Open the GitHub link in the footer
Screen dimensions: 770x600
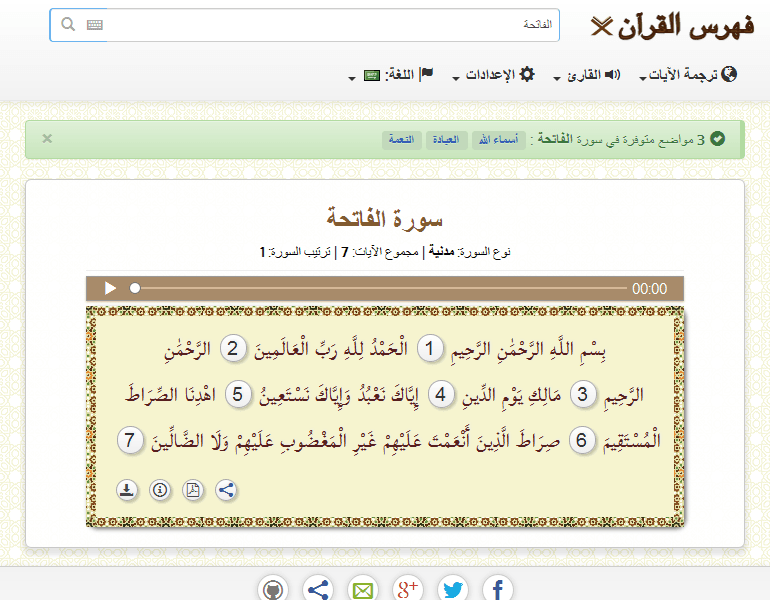click(x=272, y=589)
